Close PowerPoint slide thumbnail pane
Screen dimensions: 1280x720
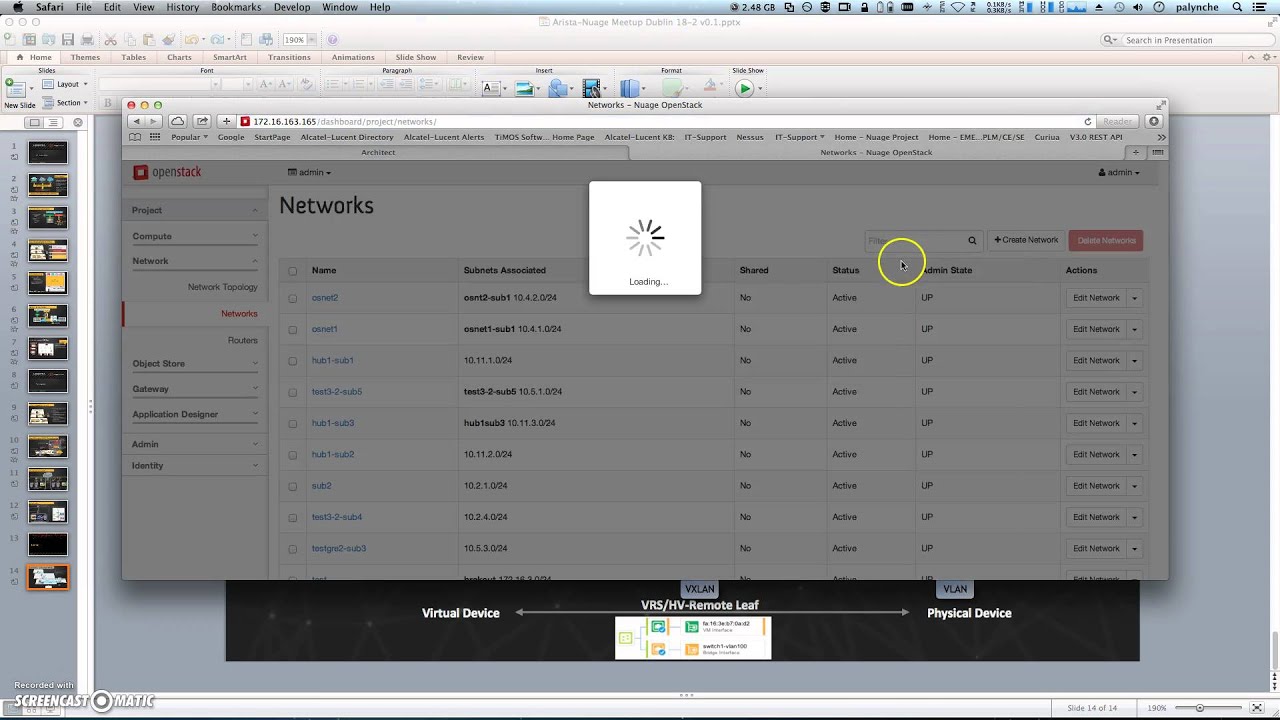(x=78, y=122)
